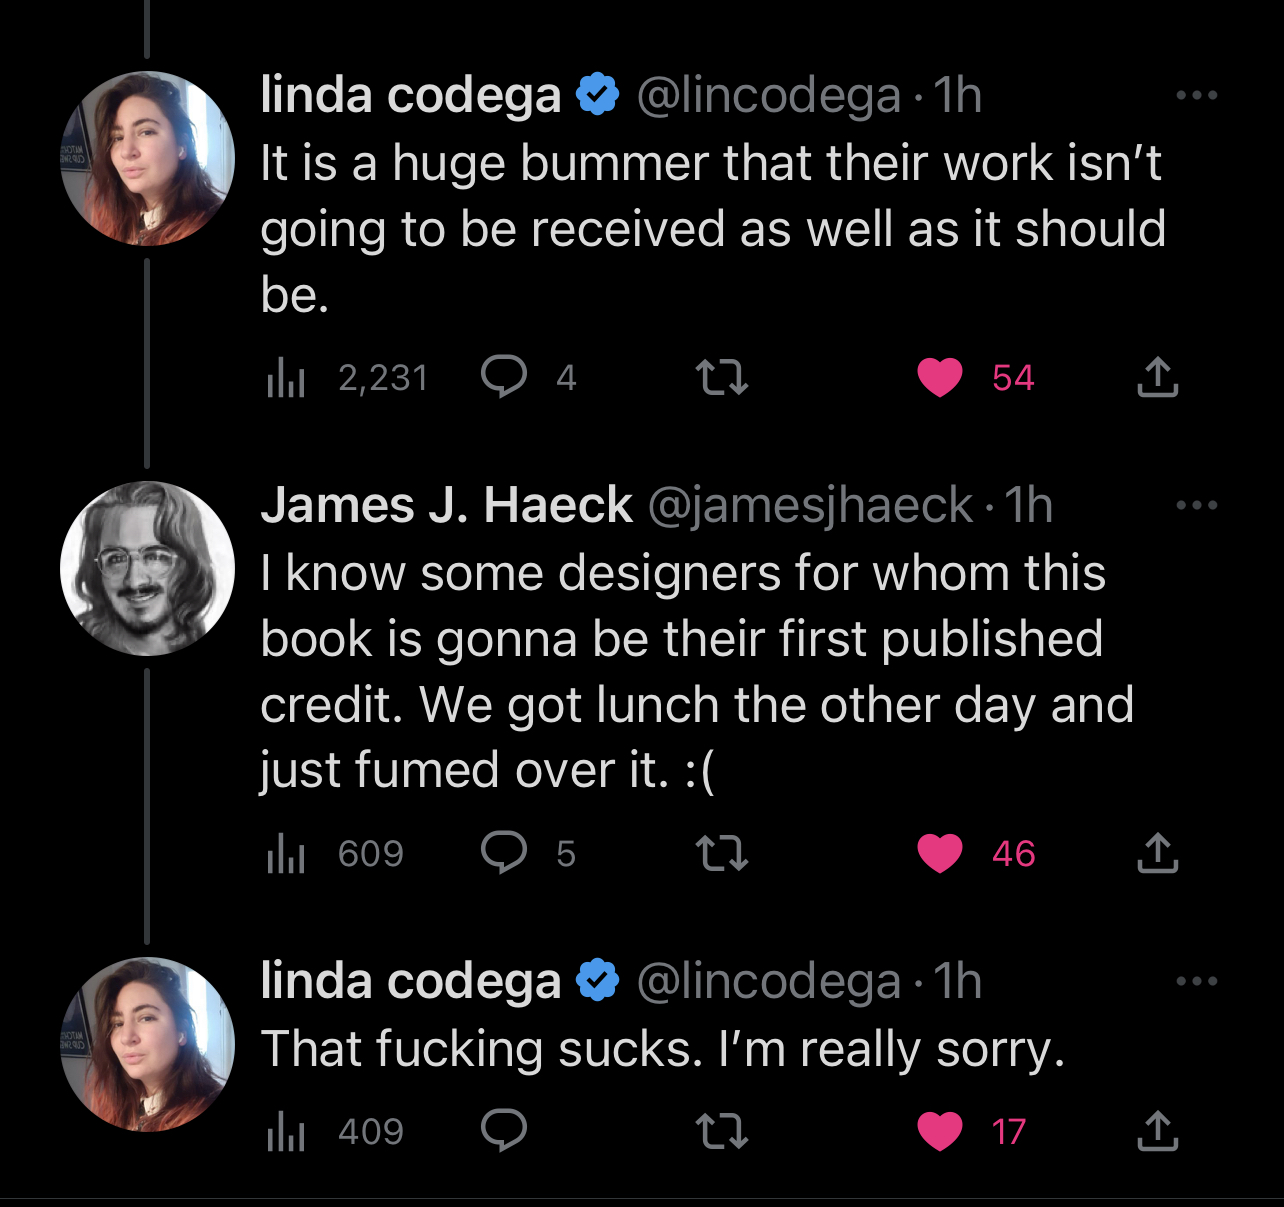The height and width of the screenshot is (1207, 1284).
Task: Reply to linda codega's first tweet
Action: point(504,377)
